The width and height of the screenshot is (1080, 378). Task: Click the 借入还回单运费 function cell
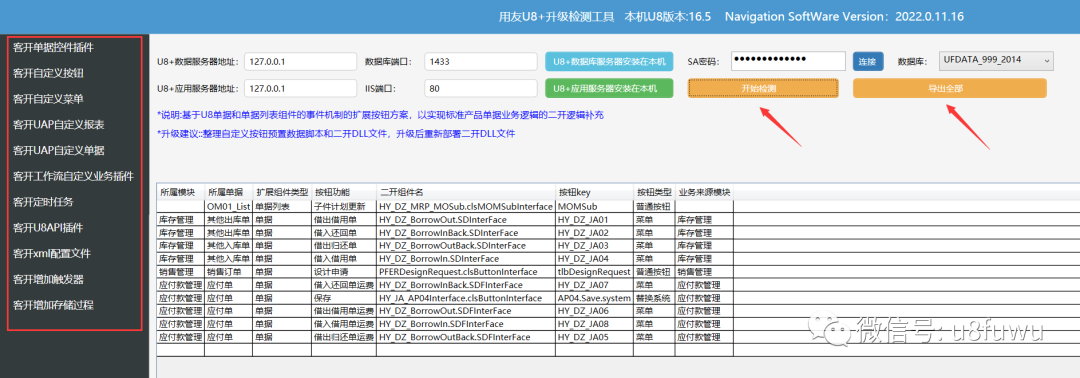pyautogui.click(x=344, y=284)
